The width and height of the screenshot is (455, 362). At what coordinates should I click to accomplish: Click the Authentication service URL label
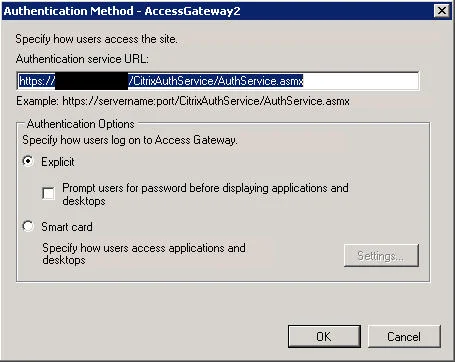click(82, 59)
